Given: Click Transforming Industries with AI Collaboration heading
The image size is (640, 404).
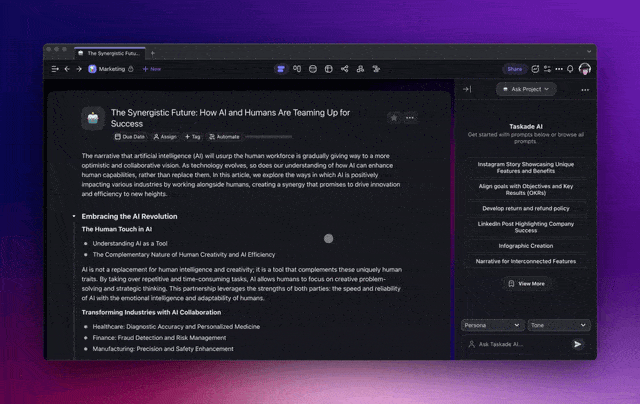Looking at the screenshot, I should (x=151, y=313).
